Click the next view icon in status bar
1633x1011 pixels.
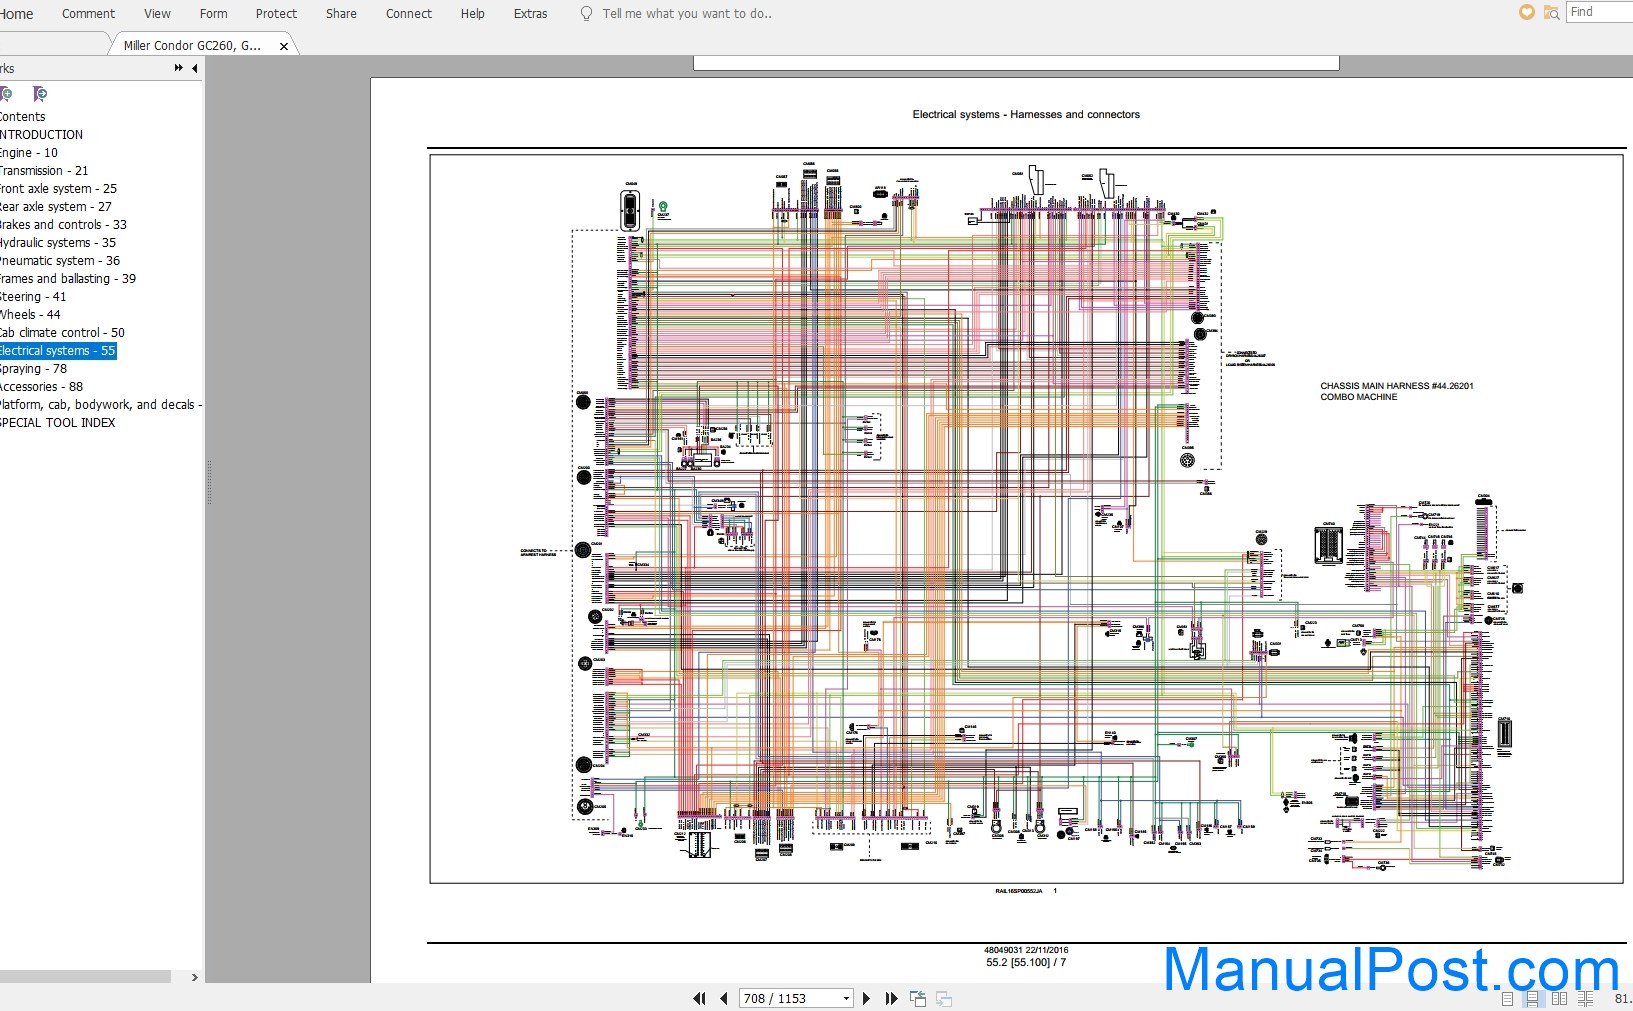point(943,998)
